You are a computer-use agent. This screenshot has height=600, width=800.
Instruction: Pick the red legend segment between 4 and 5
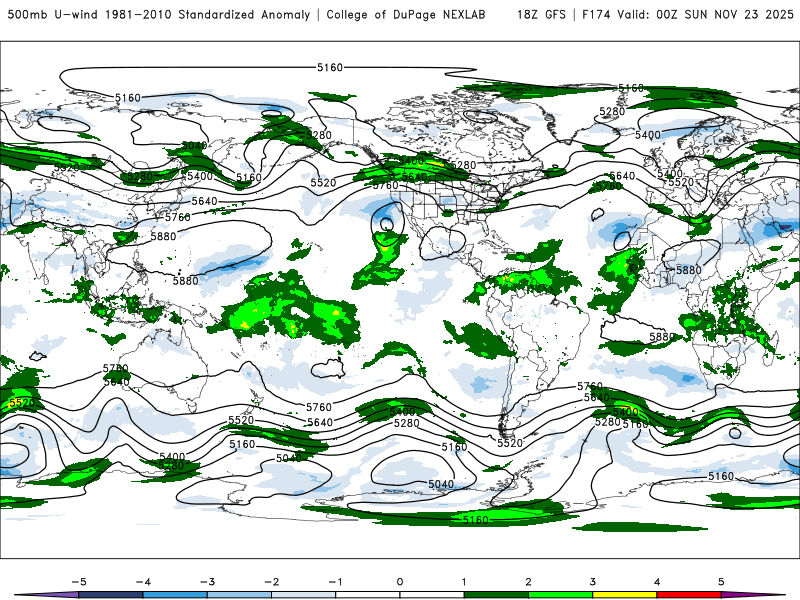point(689,595)
